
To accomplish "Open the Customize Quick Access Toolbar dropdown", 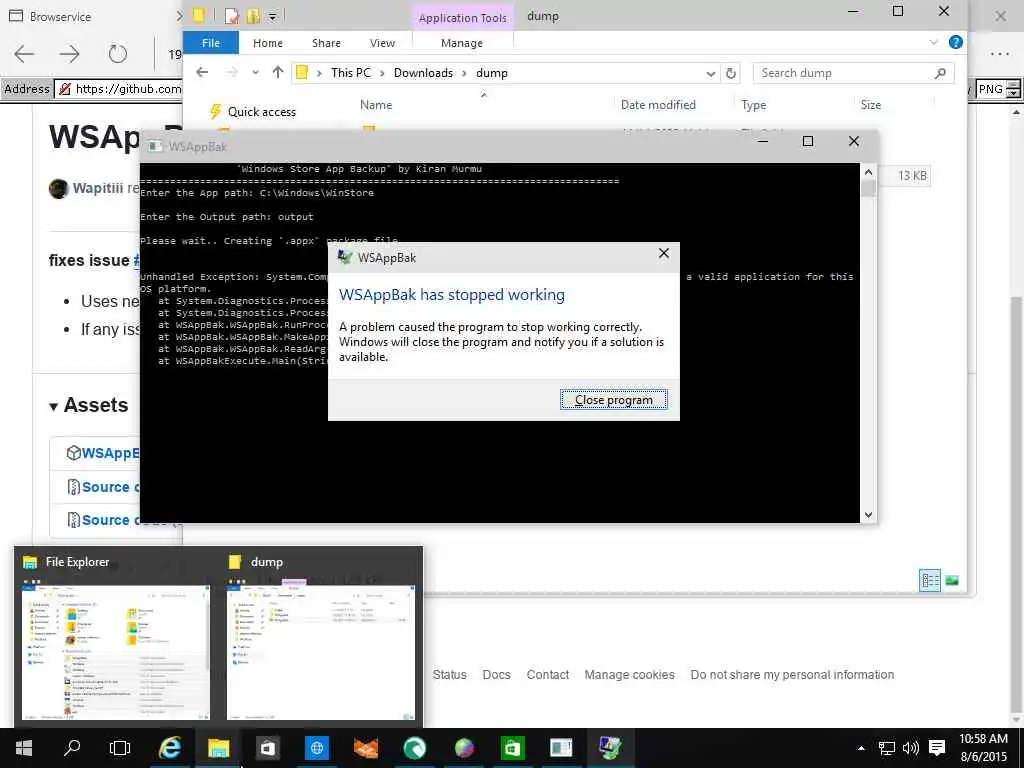I will point(272,16).
